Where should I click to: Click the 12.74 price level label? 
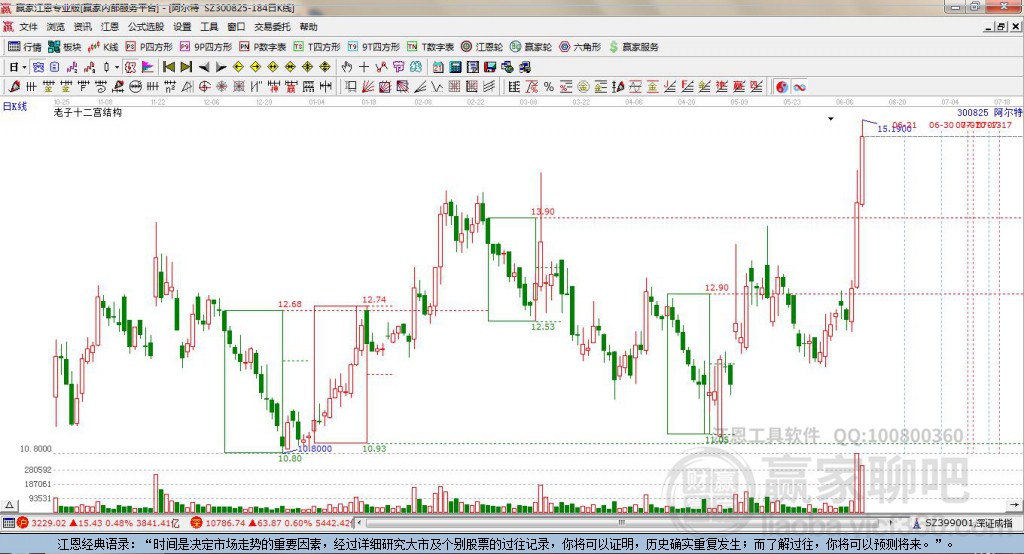(374, 300)
